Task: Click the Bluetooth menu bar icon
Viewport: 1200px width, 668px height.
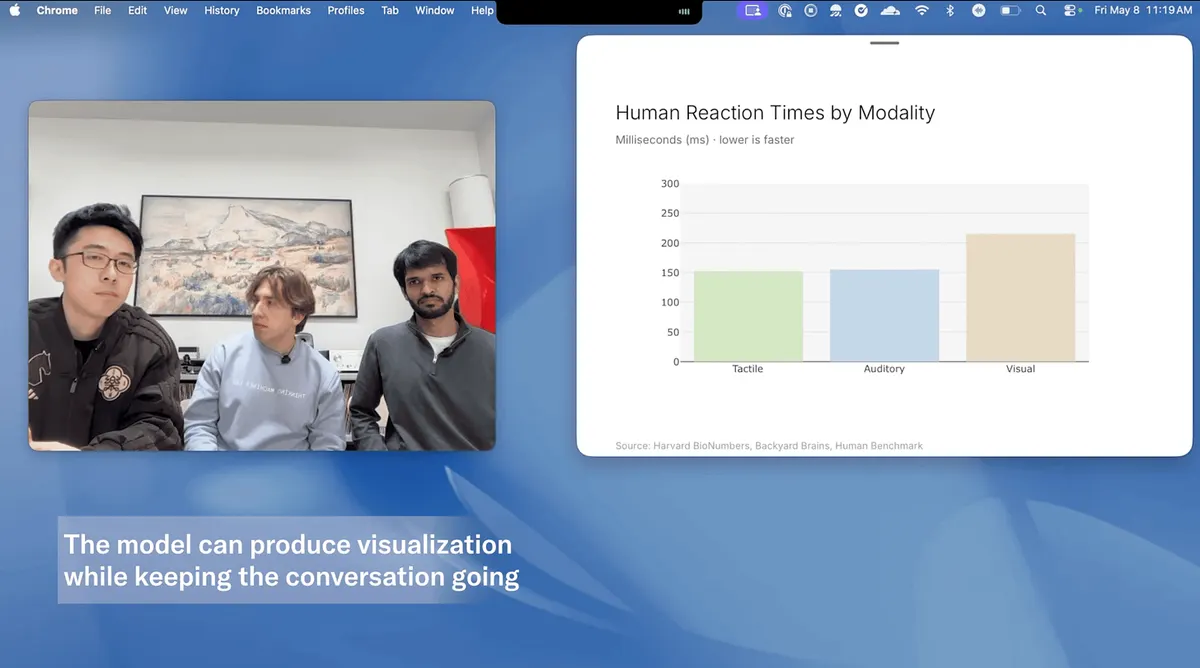Action: point(950,10)
